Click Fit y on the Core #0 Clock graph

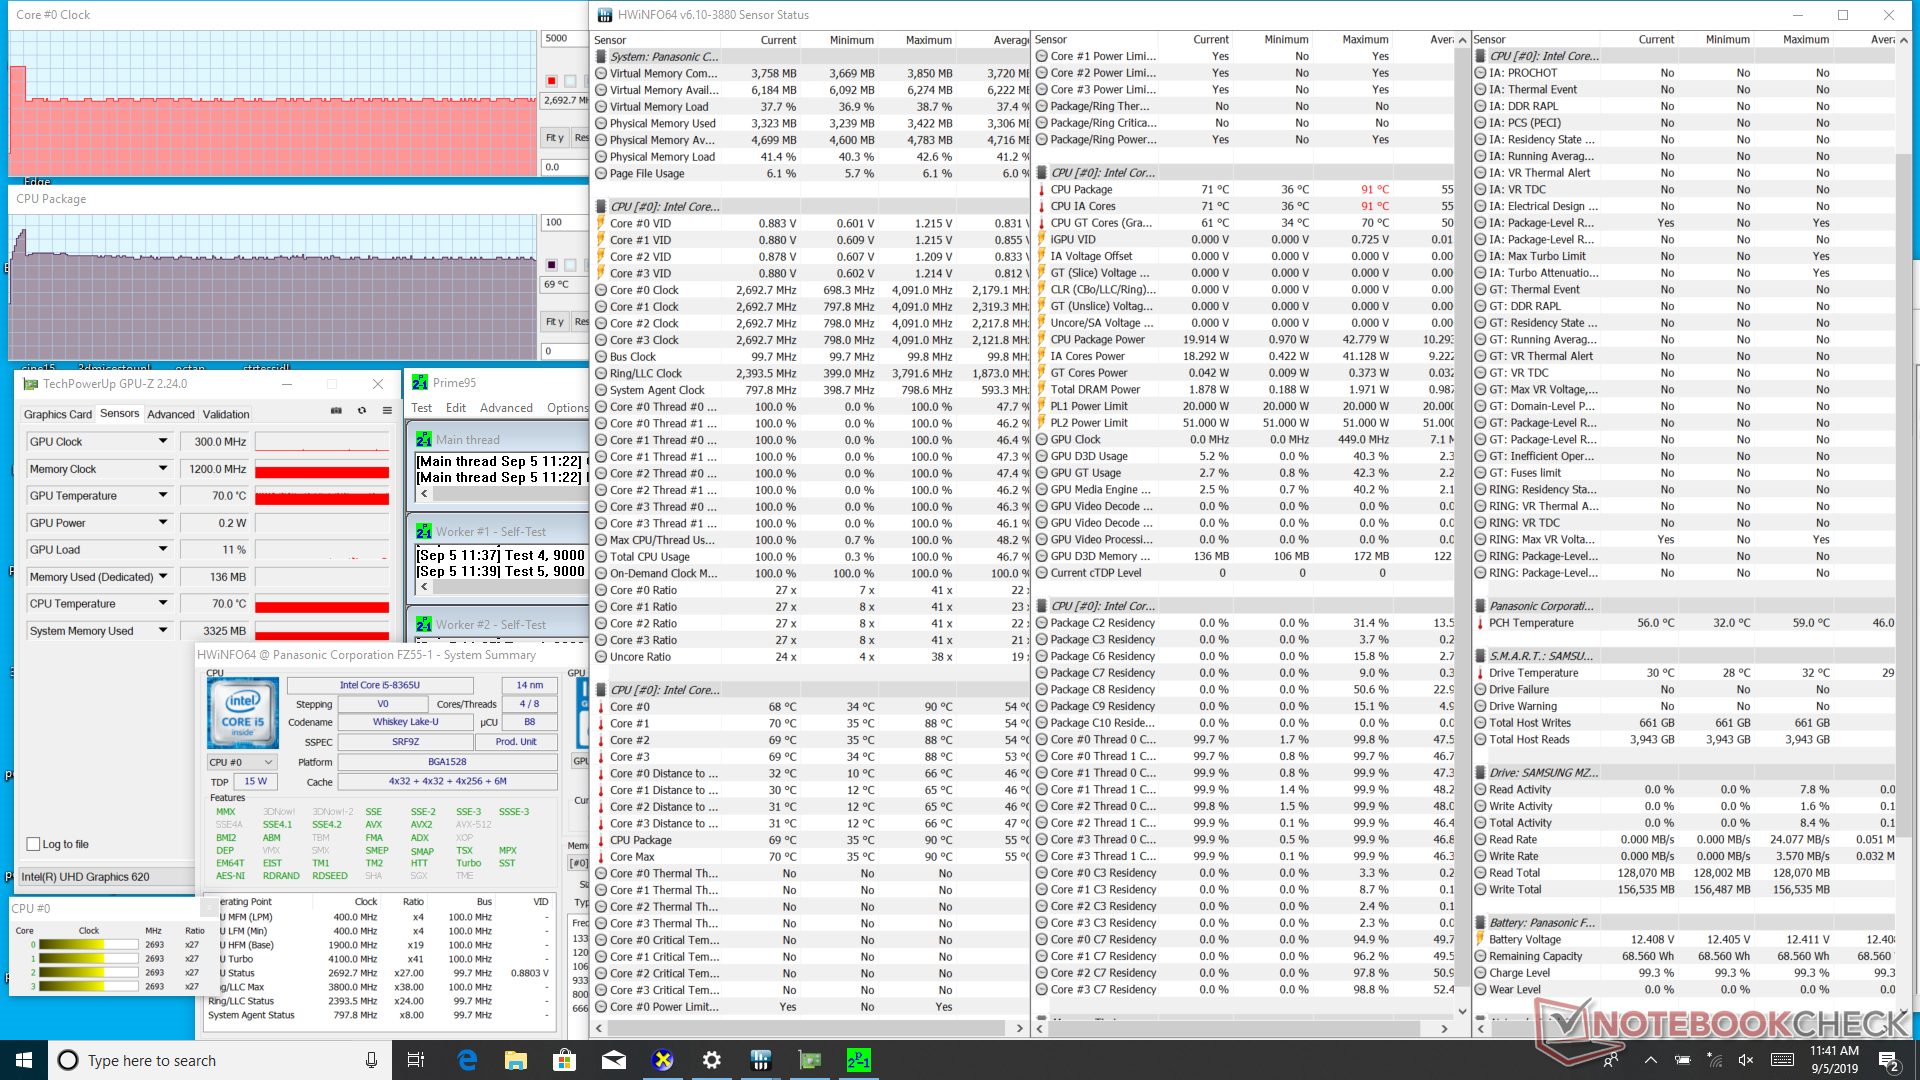(554, 138)
